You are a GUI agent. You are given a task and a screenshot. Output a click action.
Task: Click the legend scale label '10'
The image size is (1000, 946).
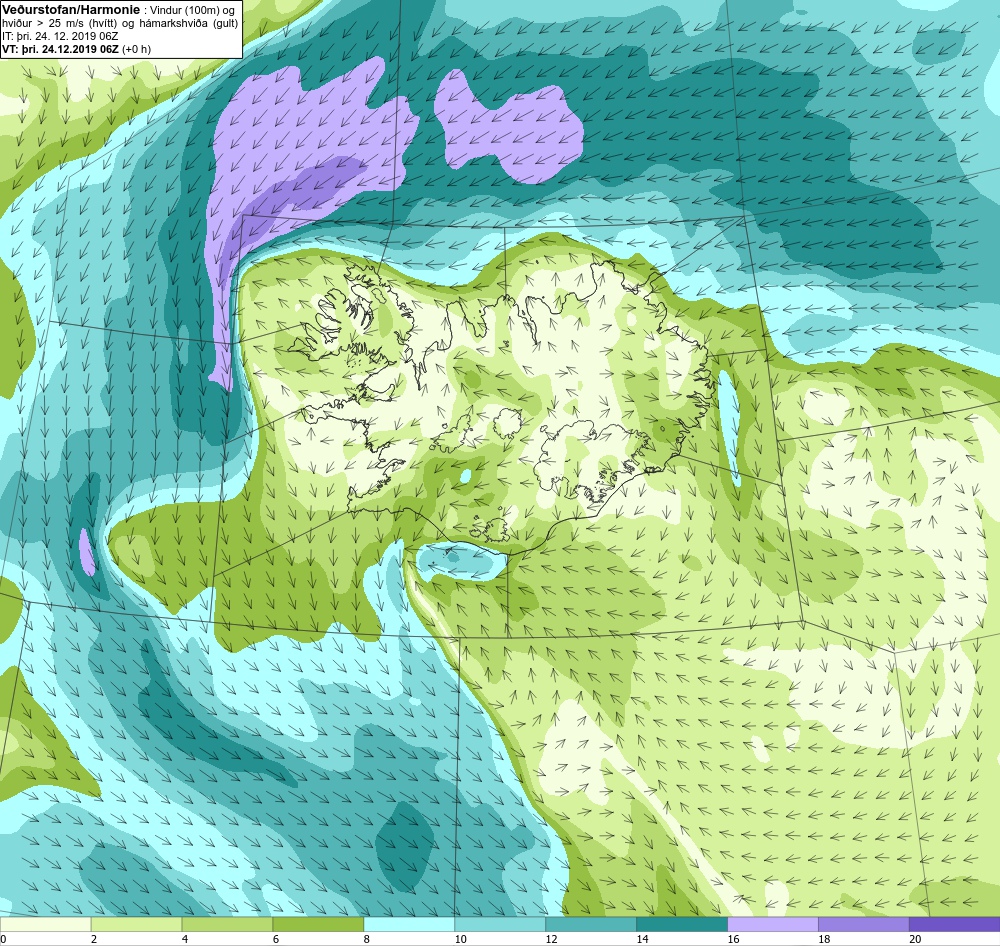(x=460, y=939)
